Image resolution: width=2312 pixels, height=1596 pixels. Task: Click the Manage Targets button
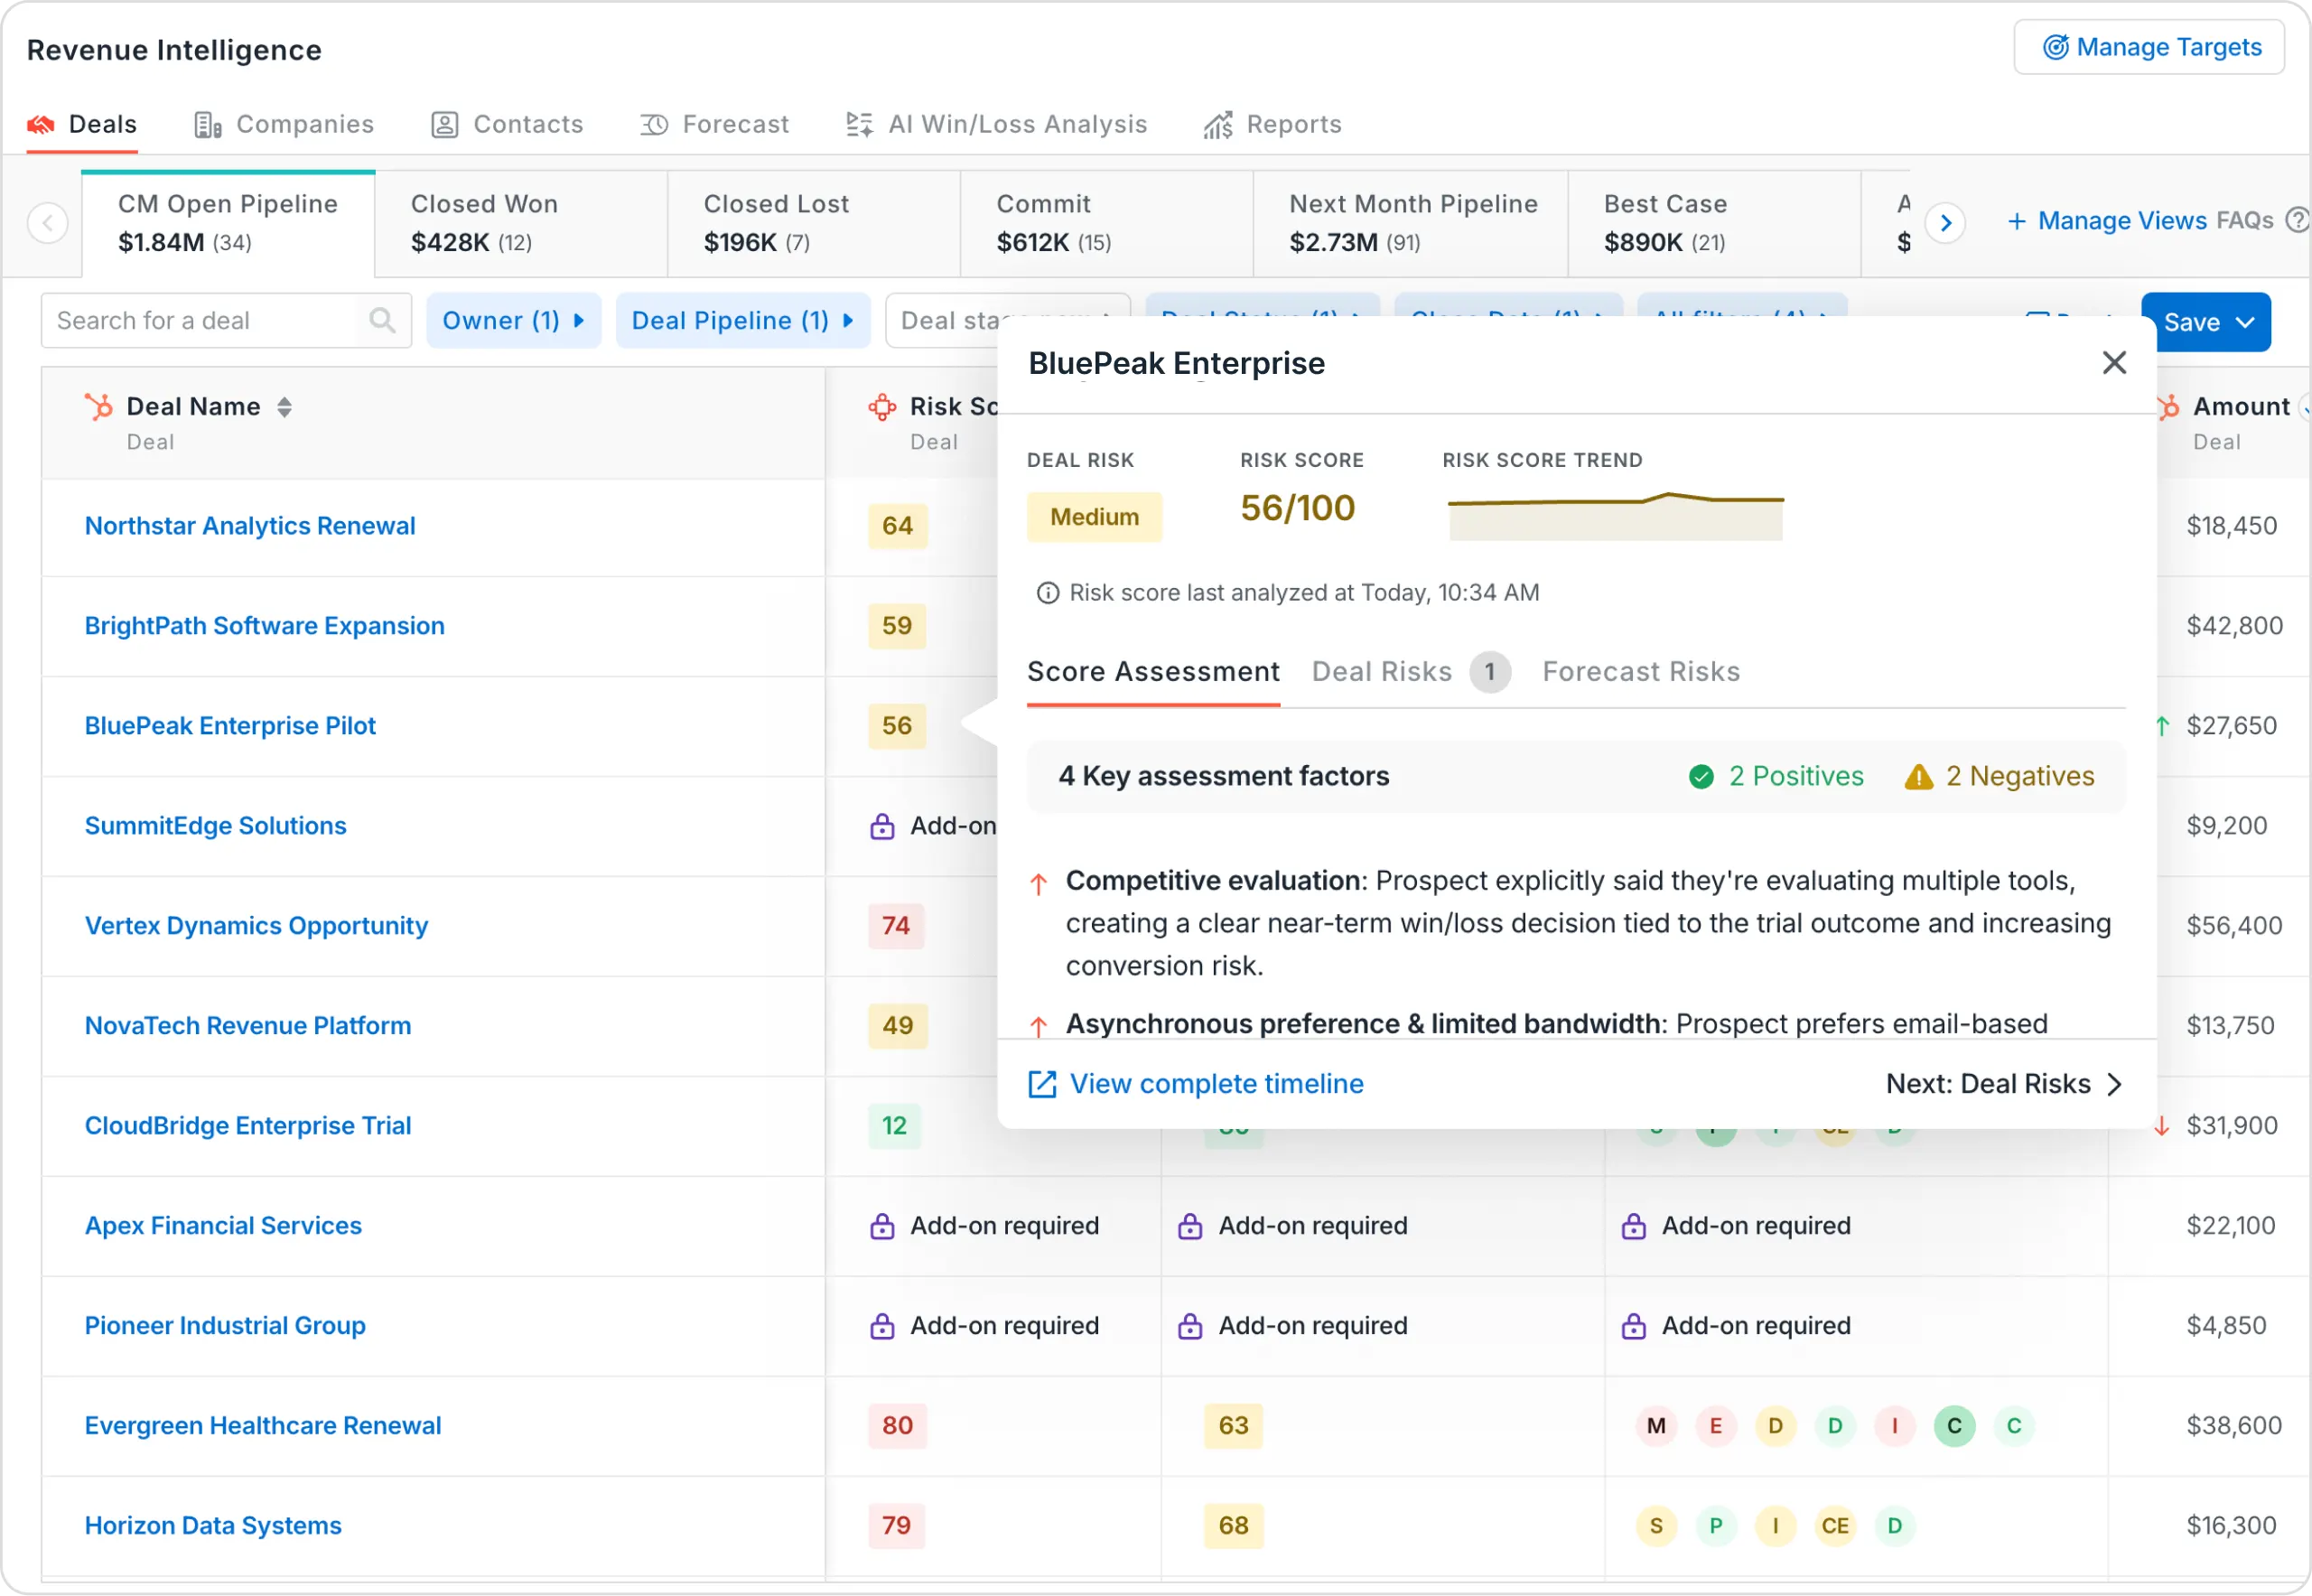(x=2149, y=47)
